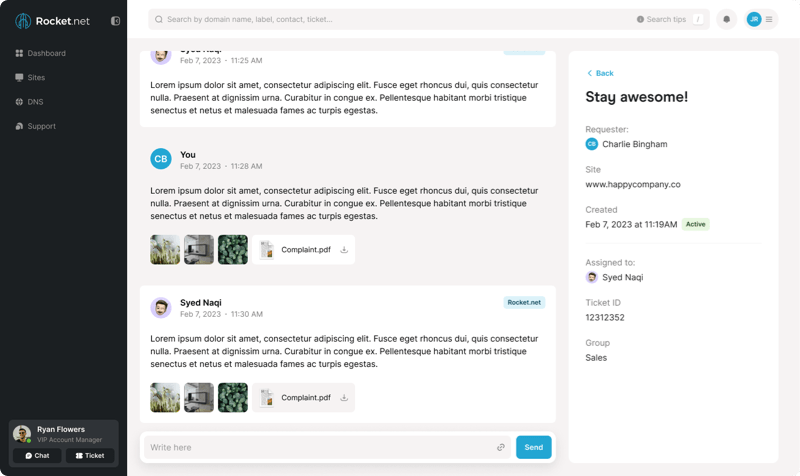Click the Dashboard grid icon
This screenshot has width=800, height=476.
19,53
